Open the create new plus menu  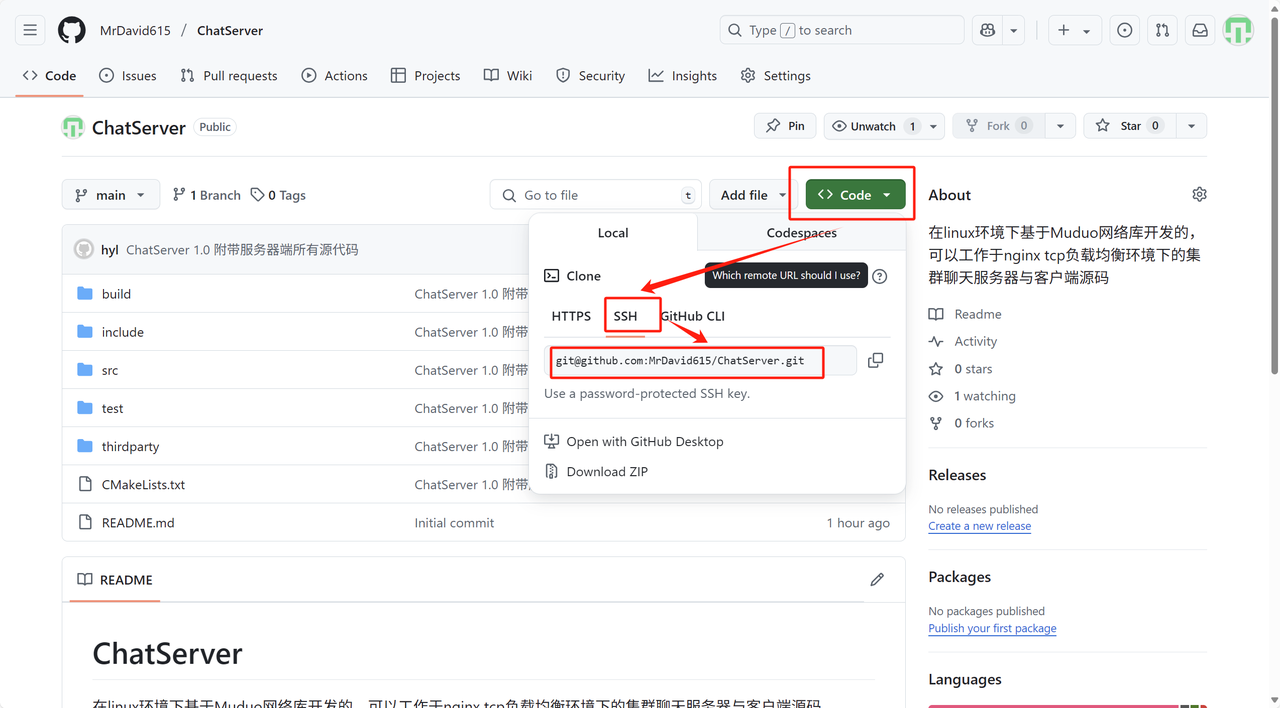point(1075,30)
